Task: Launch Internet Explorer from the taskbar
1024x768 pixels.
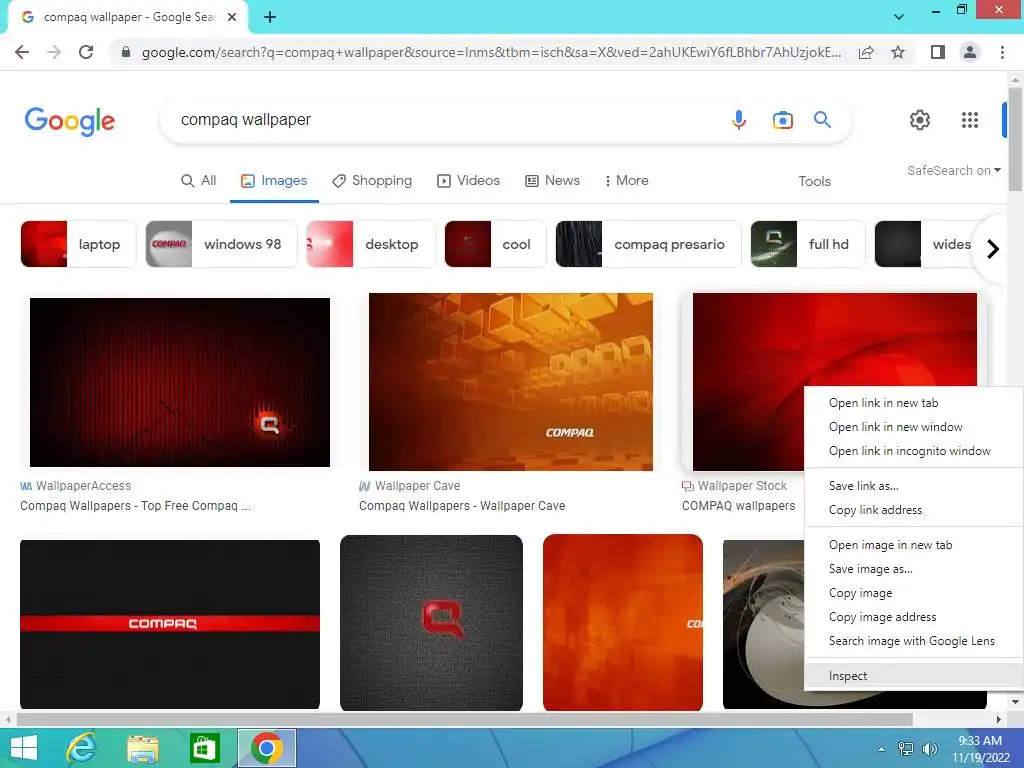Action: pyautogui.click(x=81, y=748)
